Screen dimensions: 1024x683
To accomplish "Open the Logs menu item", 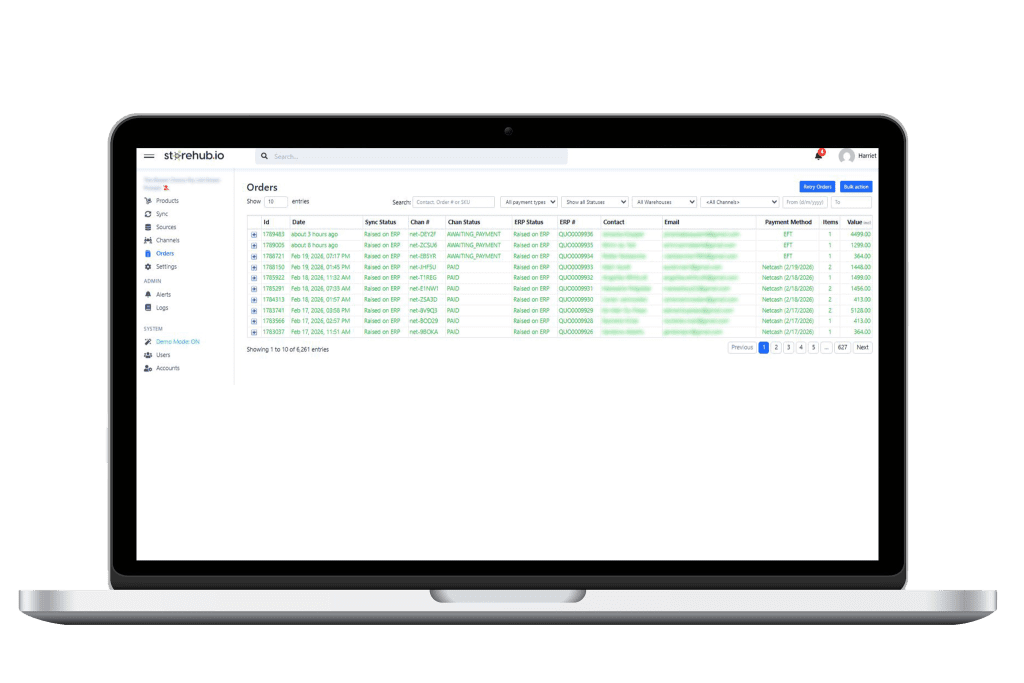I will tap(162, 308).
